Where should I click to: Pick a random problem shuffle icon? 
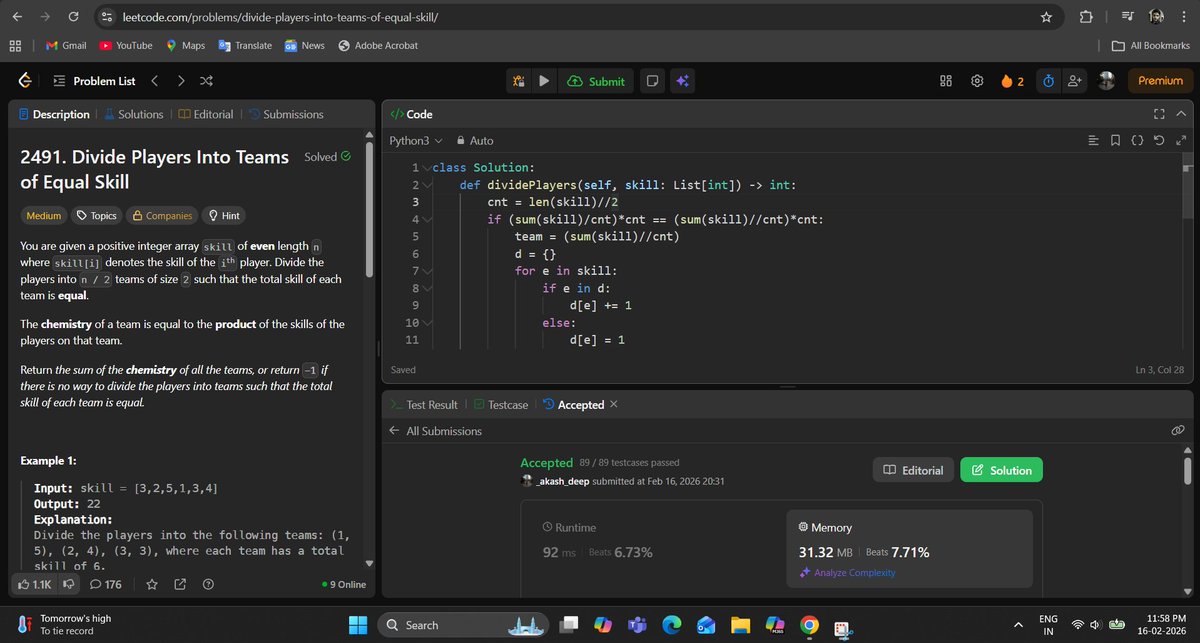pos(206,81)
